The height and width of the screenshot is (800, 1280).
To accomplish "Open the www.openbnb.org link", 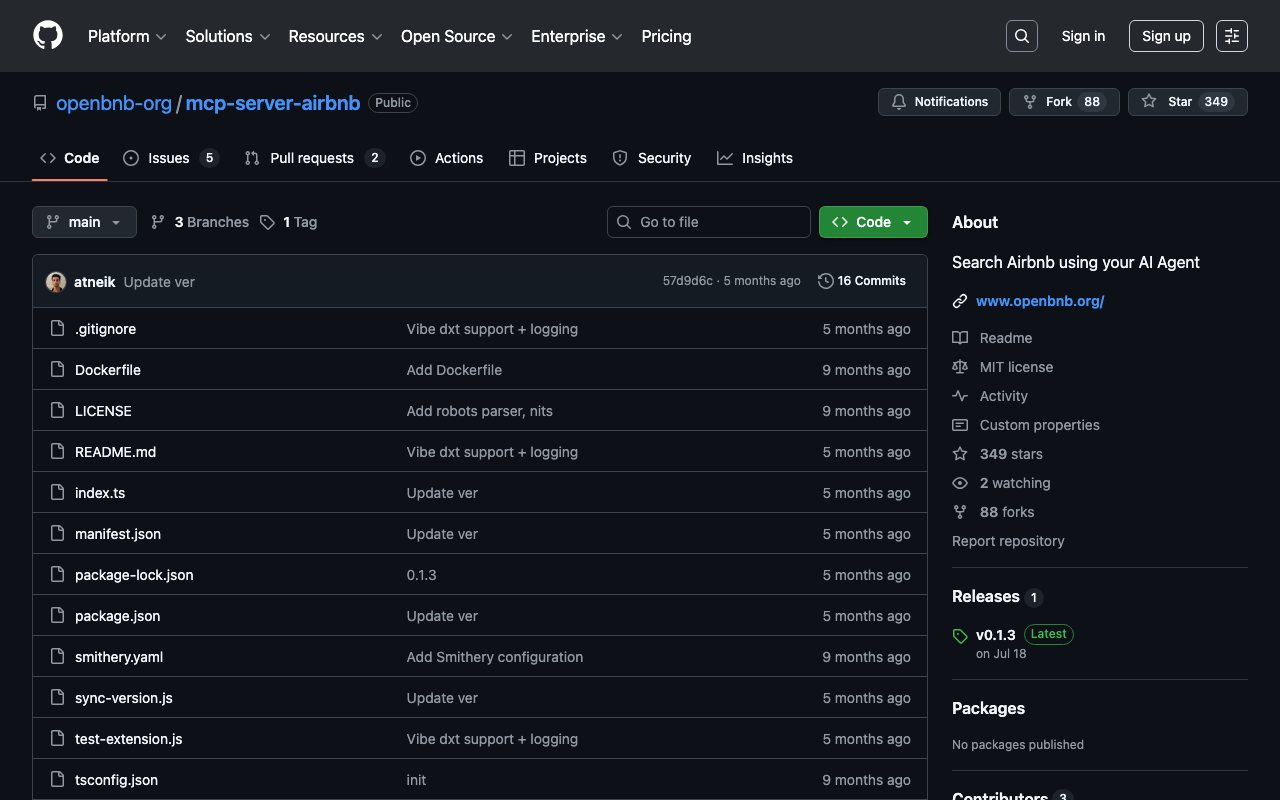I will click(1040, 301).
